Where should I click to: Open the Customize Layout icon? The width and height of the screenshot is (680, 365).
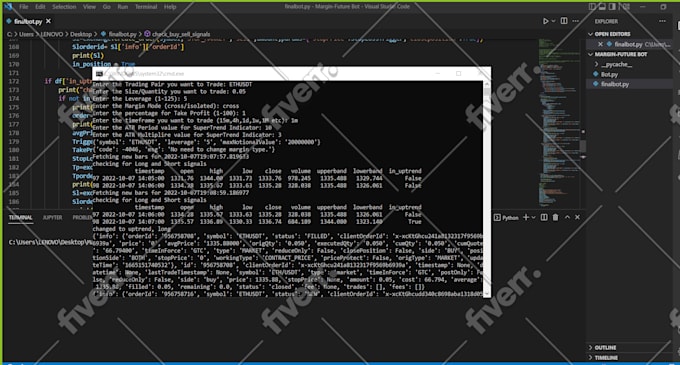point(625,7)
